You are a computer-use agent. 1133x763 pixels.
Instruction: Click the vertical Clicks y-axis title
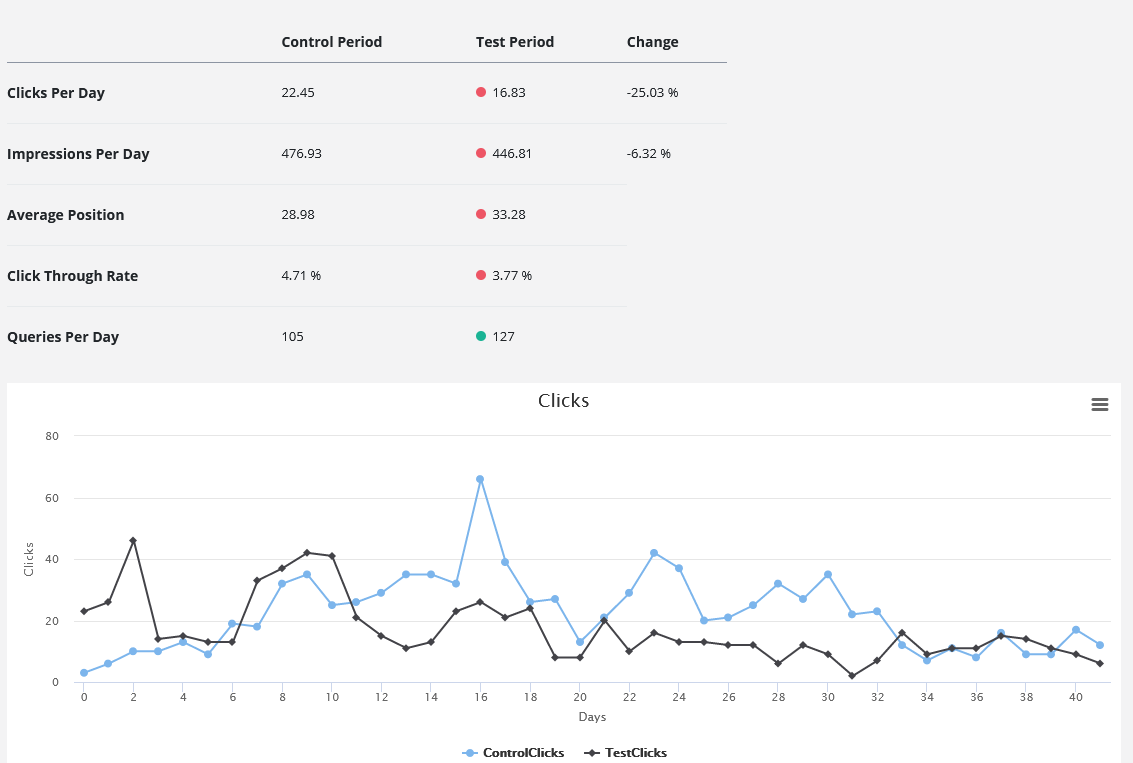tap(29, 559)
